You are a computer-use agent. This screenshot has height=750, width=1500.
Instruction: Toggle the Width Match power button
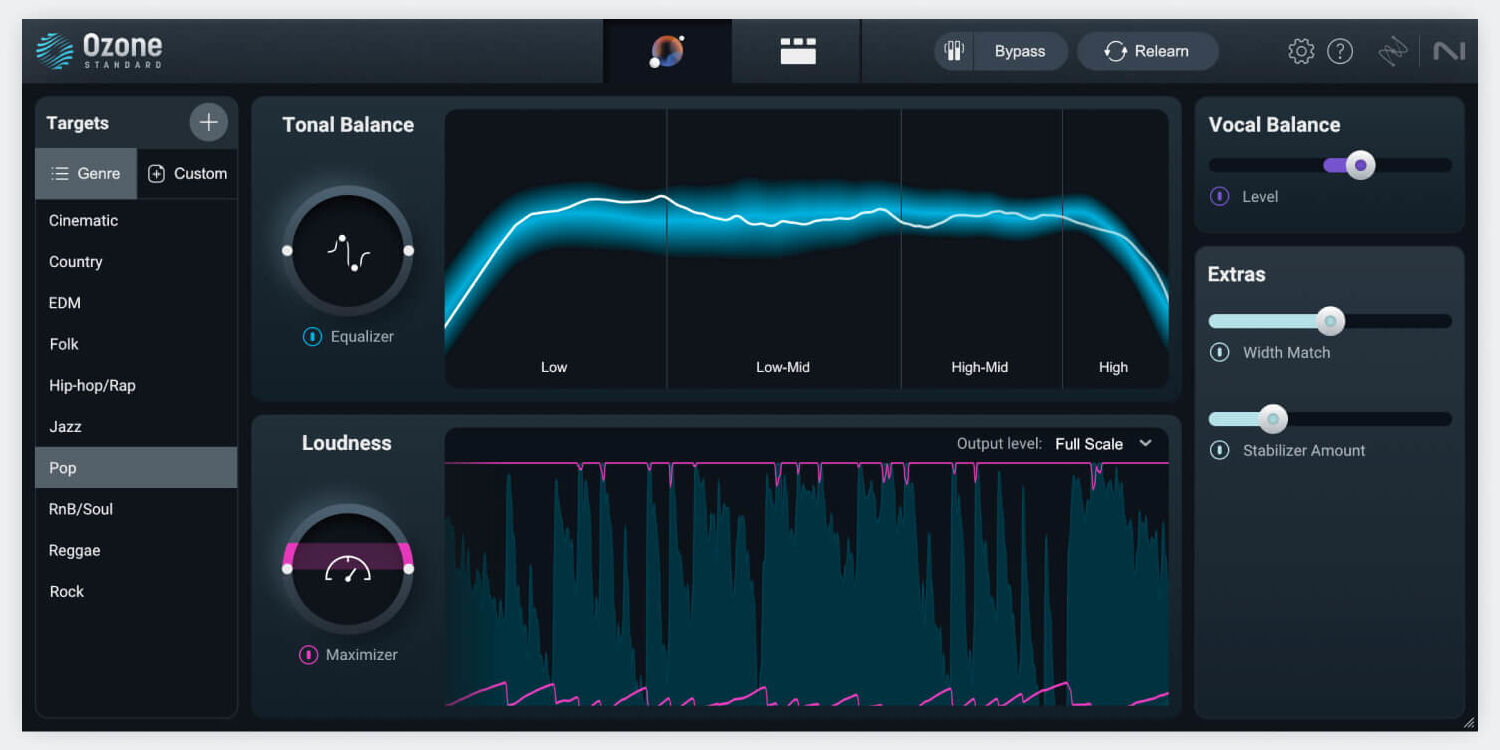1219,352
